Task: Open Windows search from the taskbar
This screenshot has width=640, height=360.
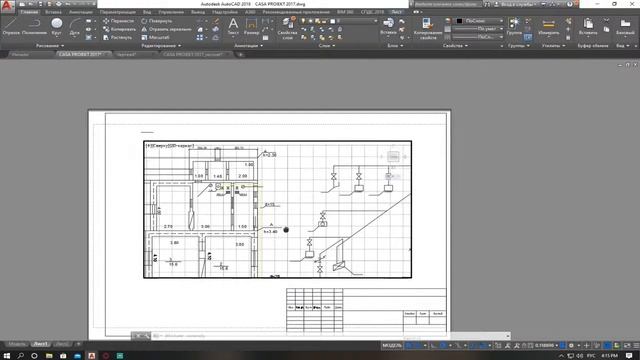Action: [20, 356]
